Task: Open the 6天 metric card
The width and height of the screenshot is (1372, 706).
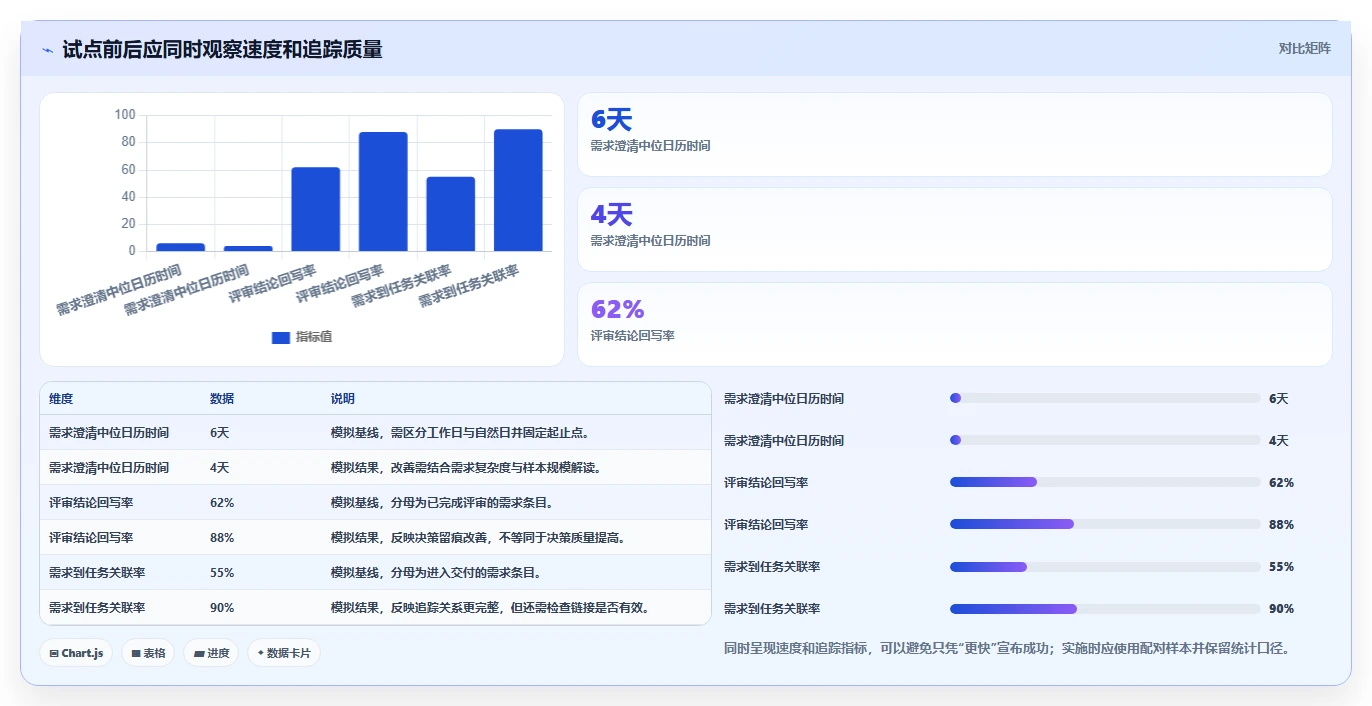Action: pyautogui.click(x=955, y=135)
